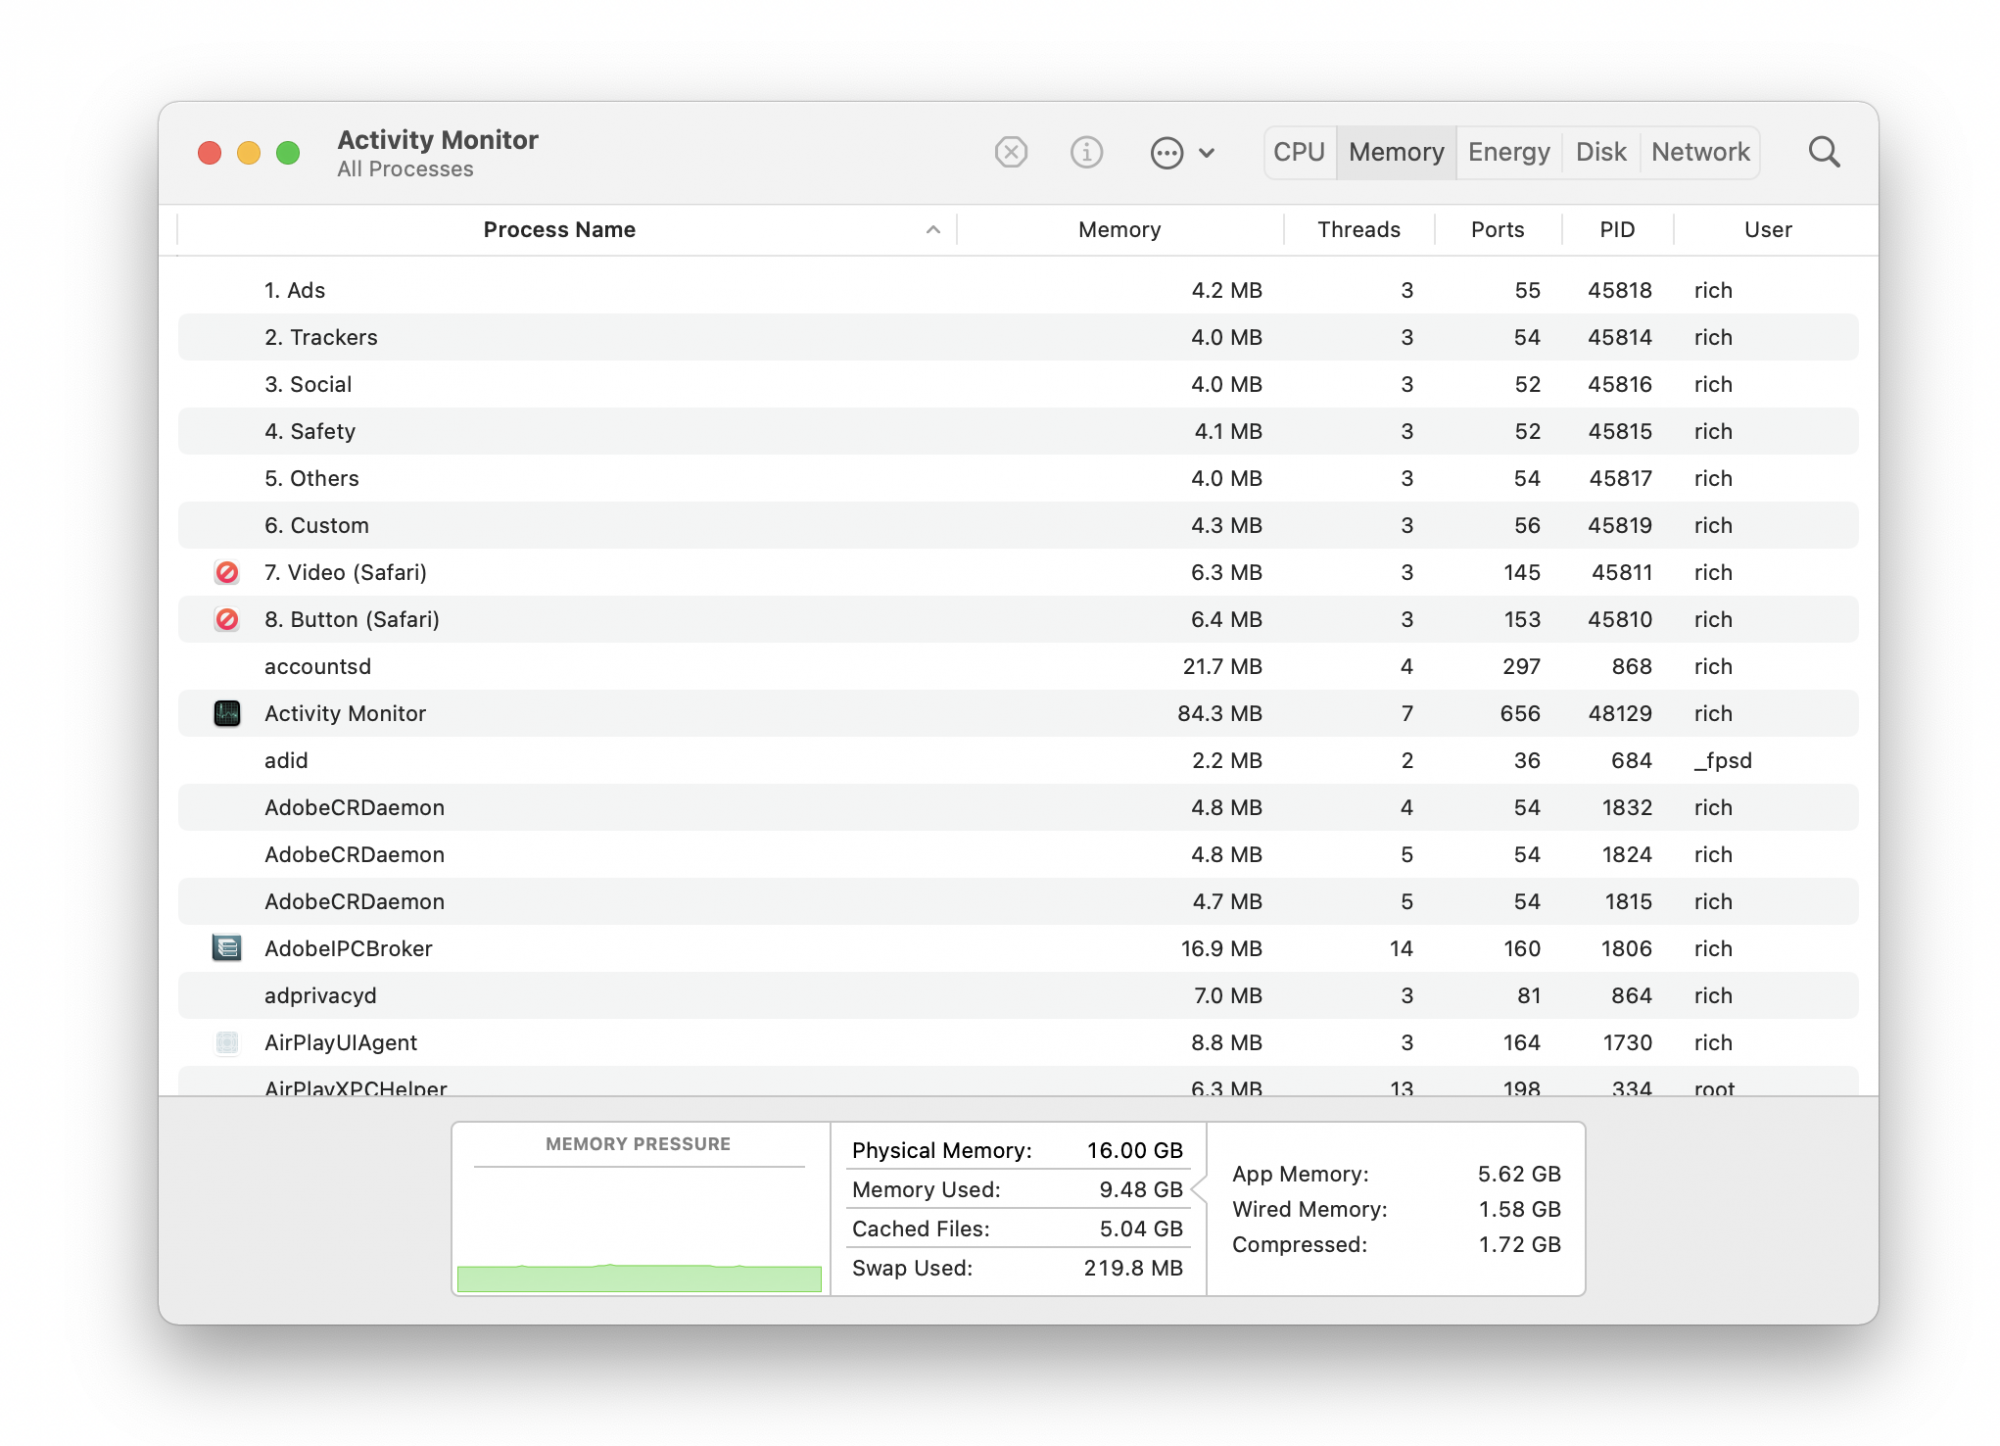Image resolution: width=2000 pixels, height=1446 pixels.
Task: Select the '8. Button (Safari)' process name
Action: pos(352,619)
